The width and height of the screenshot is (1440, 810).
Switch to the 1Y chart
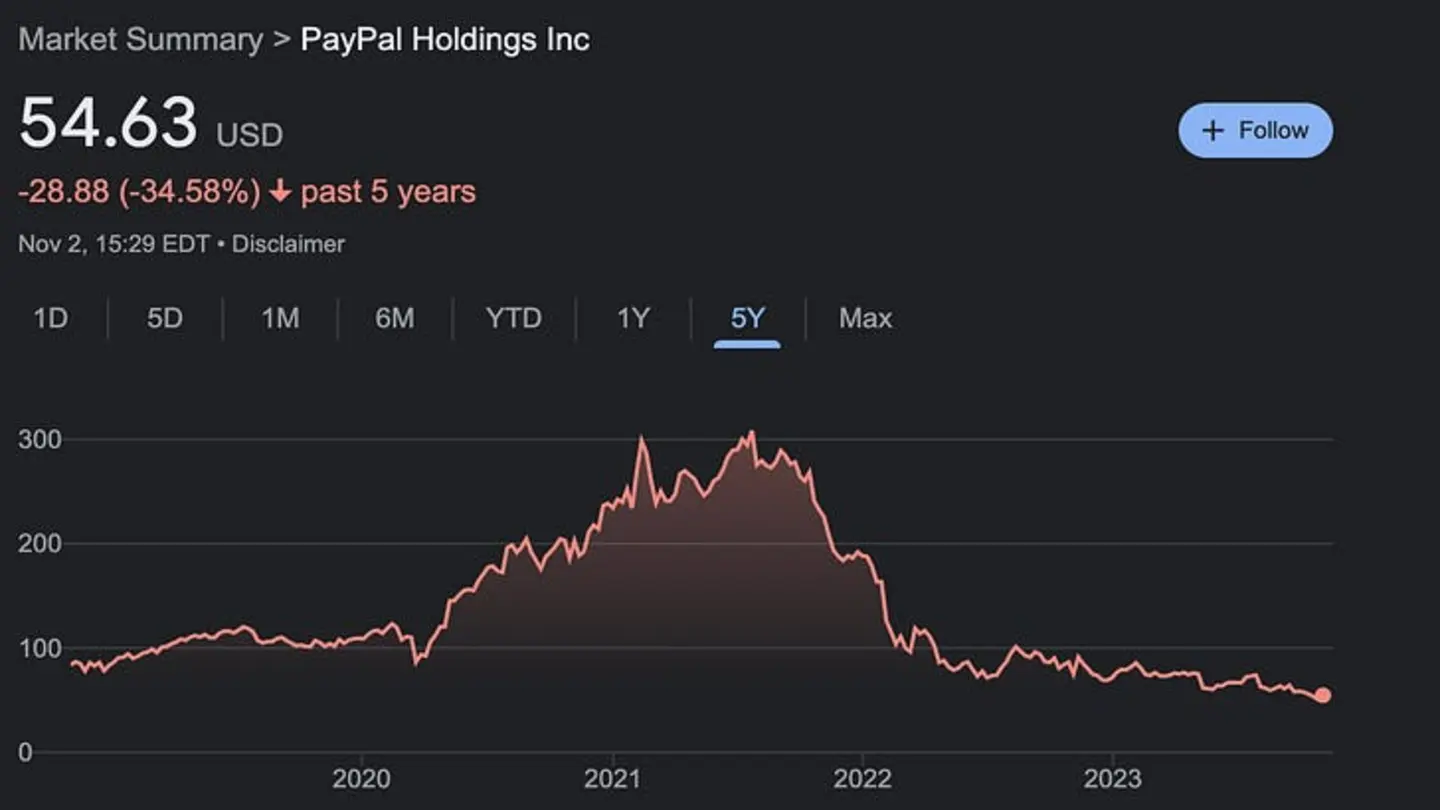point(630,318)
